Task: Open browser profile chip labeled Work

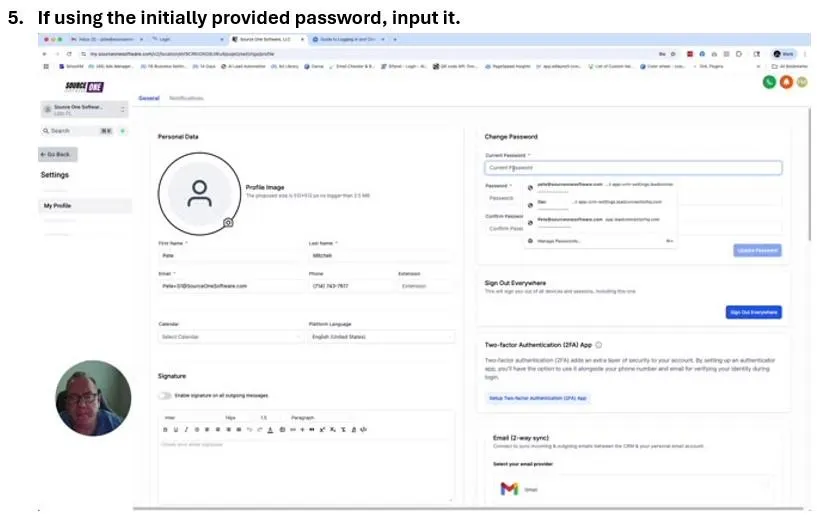Action: 784,54
